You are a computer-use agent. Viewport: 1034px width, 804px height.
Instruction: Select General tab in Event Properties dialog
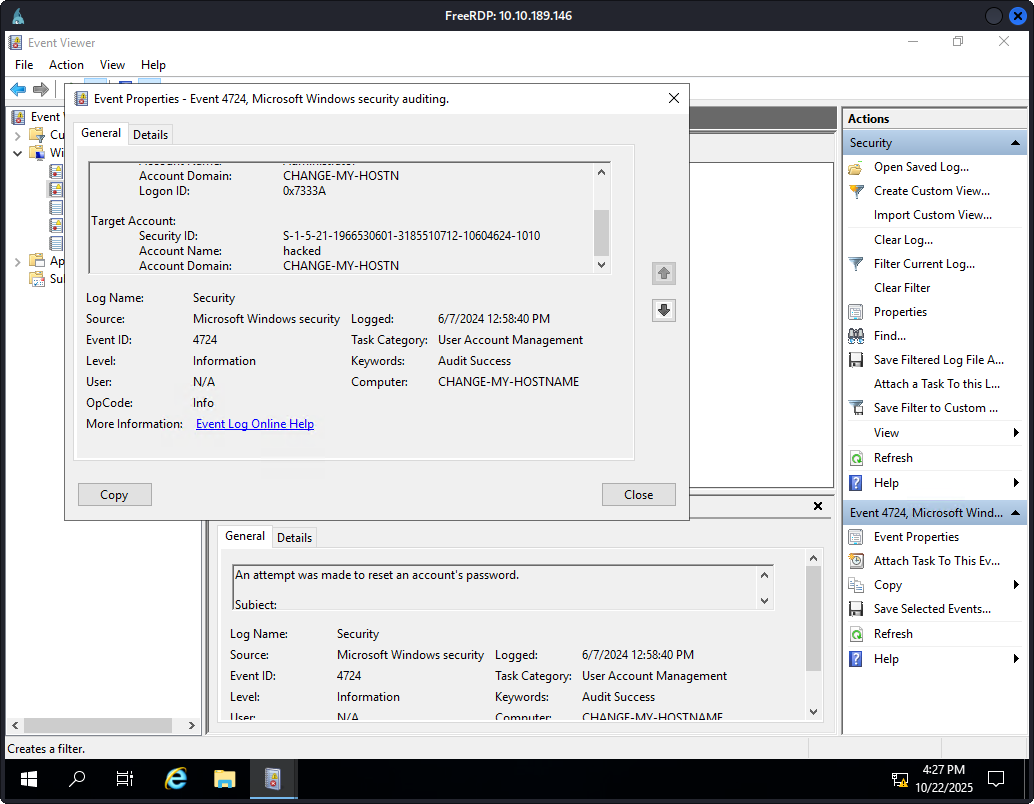(x=101, y=133)
